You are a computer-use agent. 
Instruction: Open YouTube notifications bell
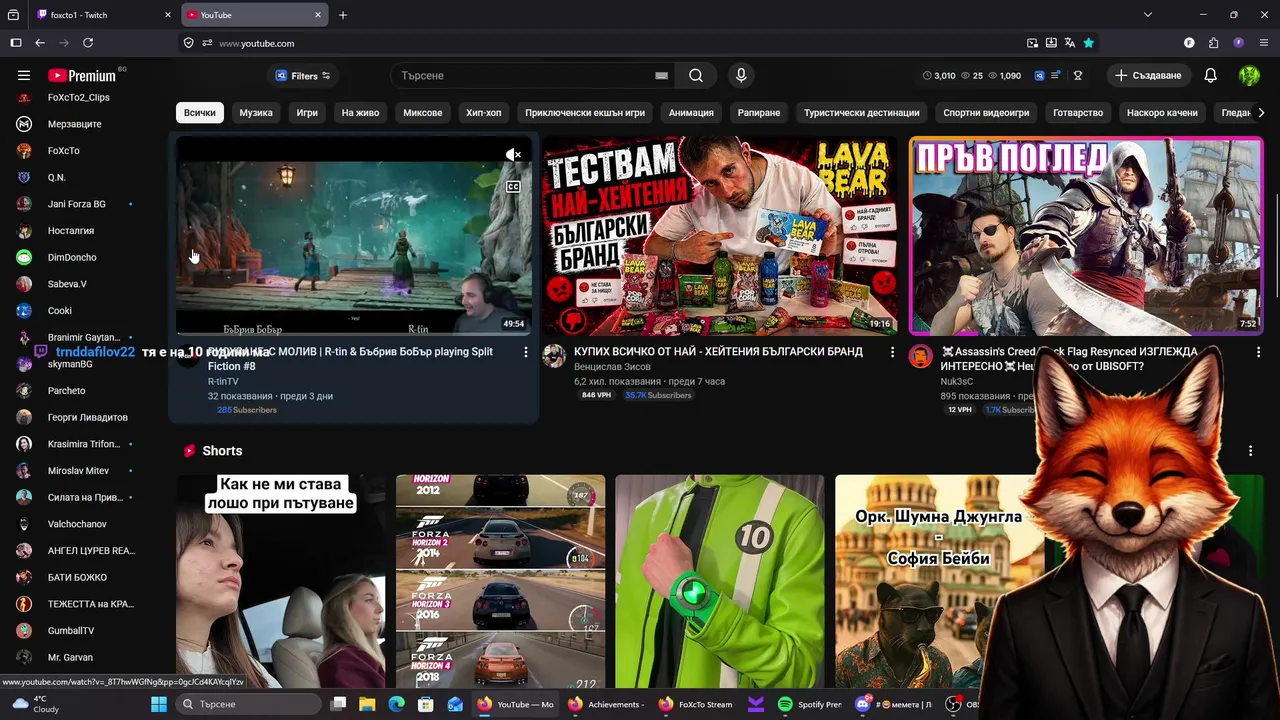(x=1210, y=75)
